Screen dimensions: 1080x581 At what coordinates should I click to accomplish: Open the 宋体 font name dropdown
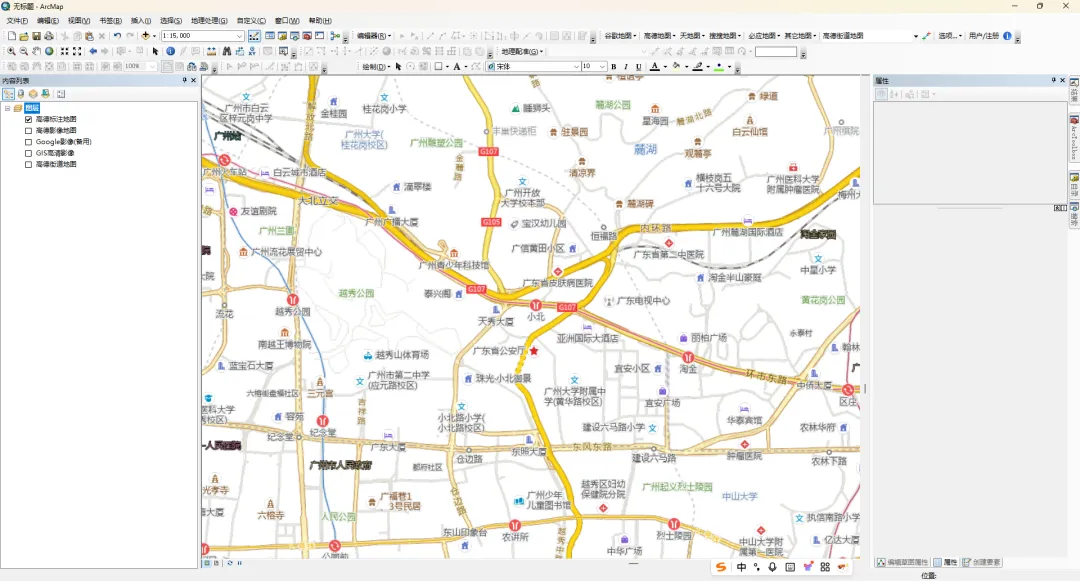[x=576, y=67]
